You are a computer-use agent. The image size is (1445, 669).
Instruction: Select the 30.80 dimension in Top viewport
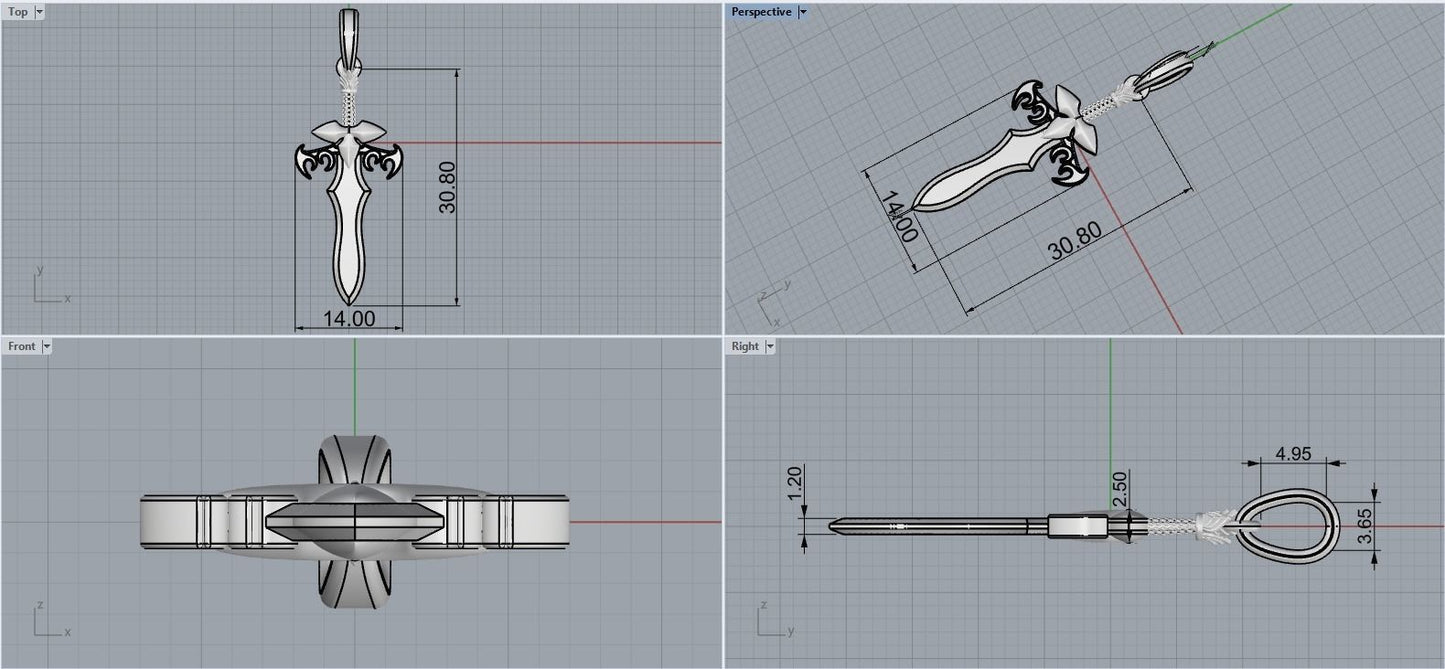coord(447,187)
